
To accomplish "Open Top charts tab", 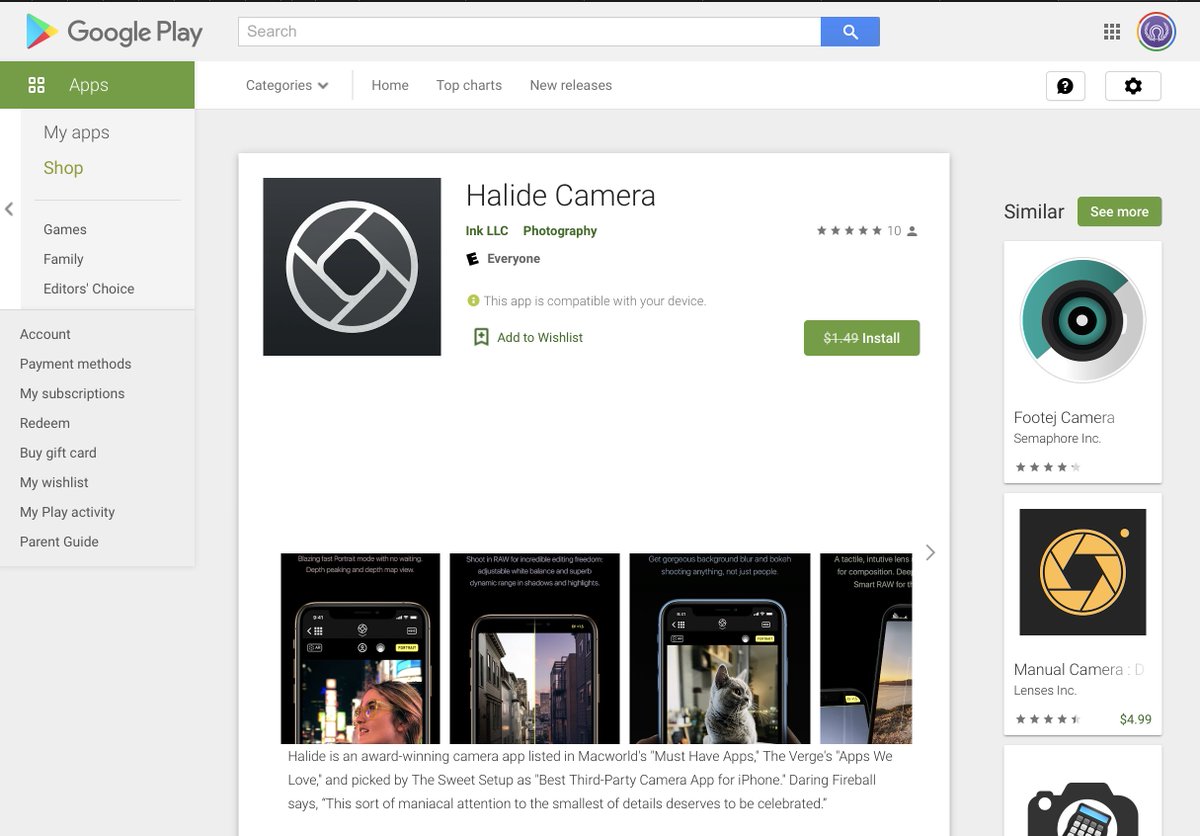I will [469, 86].
